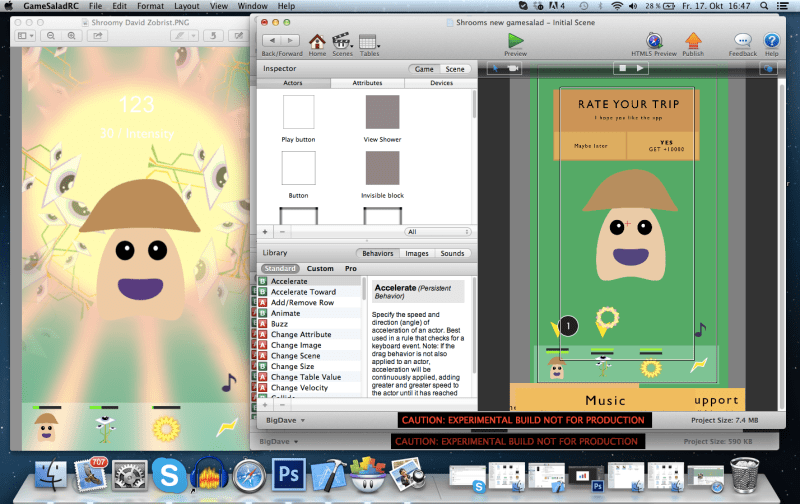Add custom behavior with library plus button
The image size is (800, 504).
coord(265,405)
